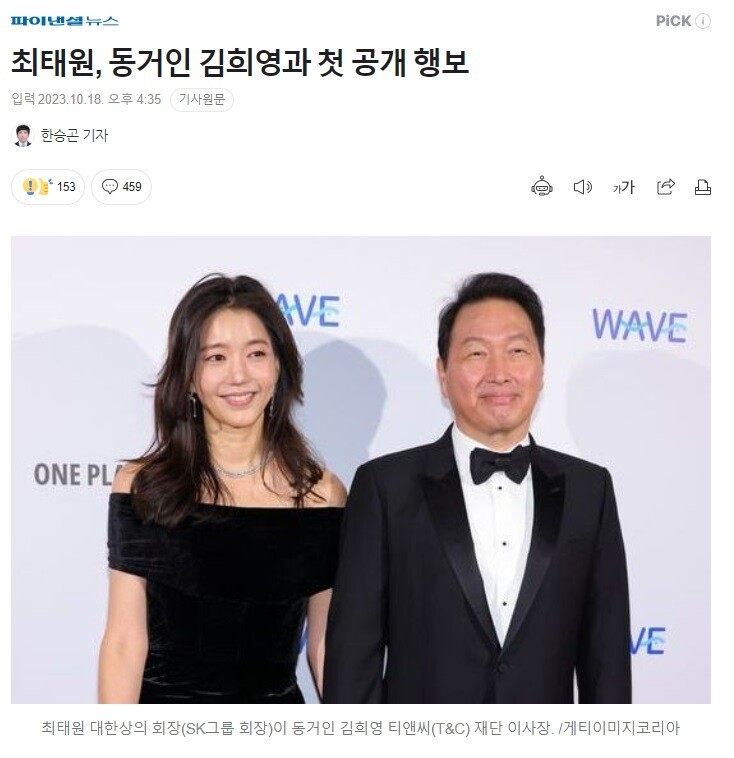Open the 가가 font size setting
The image size is (734, 758).
coord(623,187)
